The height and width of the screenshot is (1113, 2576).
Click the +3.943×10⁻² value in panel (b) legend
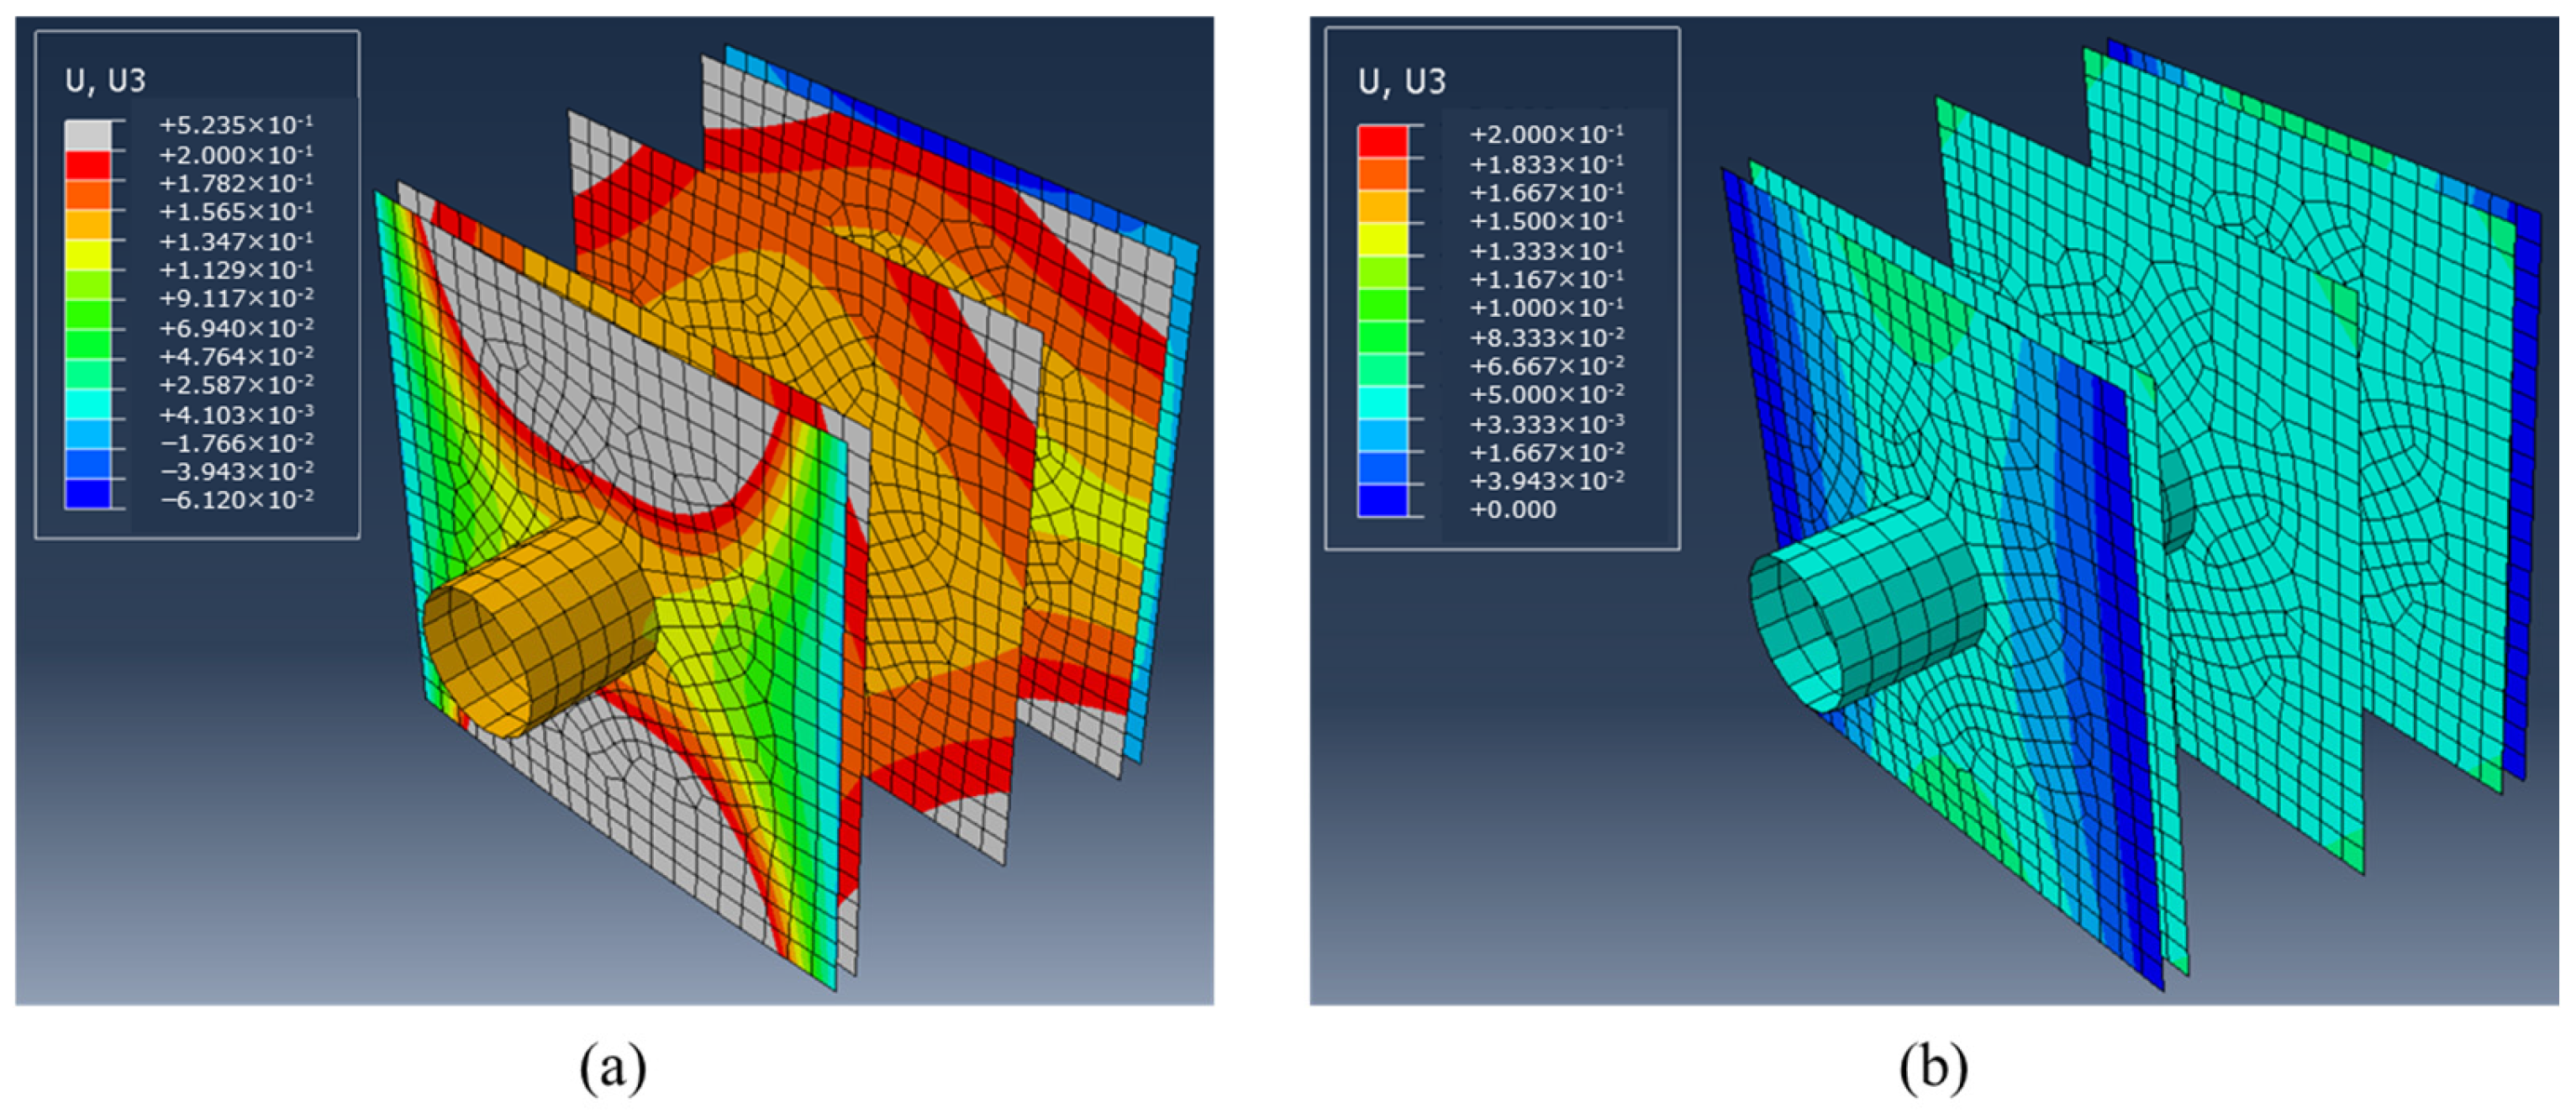click(x=1546, y=481)
